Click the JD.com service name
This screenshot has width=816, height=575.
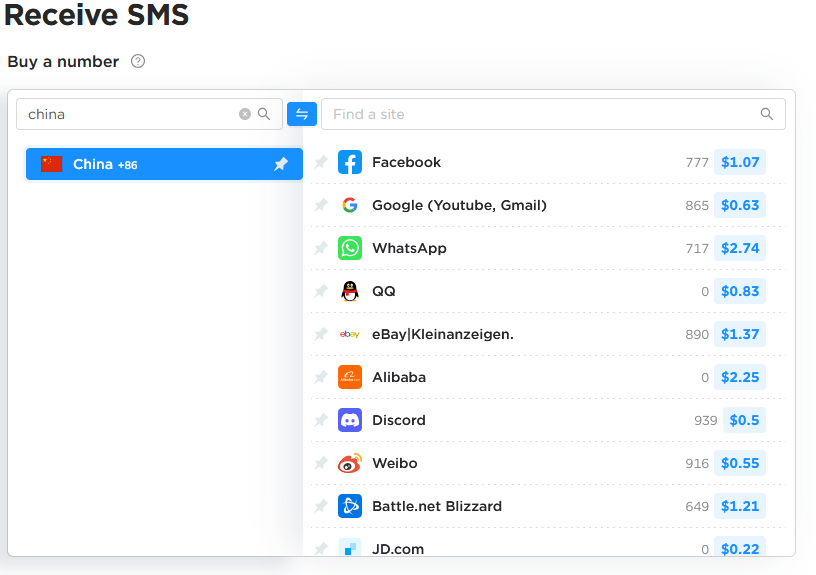[398, 549]
